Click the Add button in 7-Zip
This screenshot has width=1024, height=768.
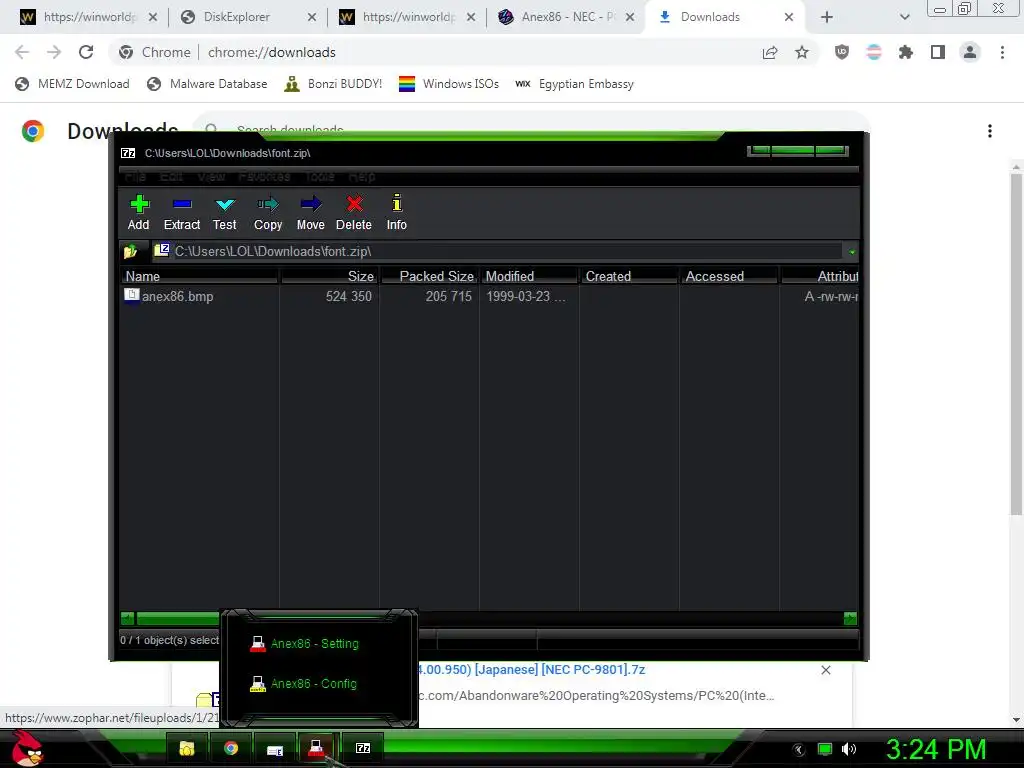click(138, 212)
